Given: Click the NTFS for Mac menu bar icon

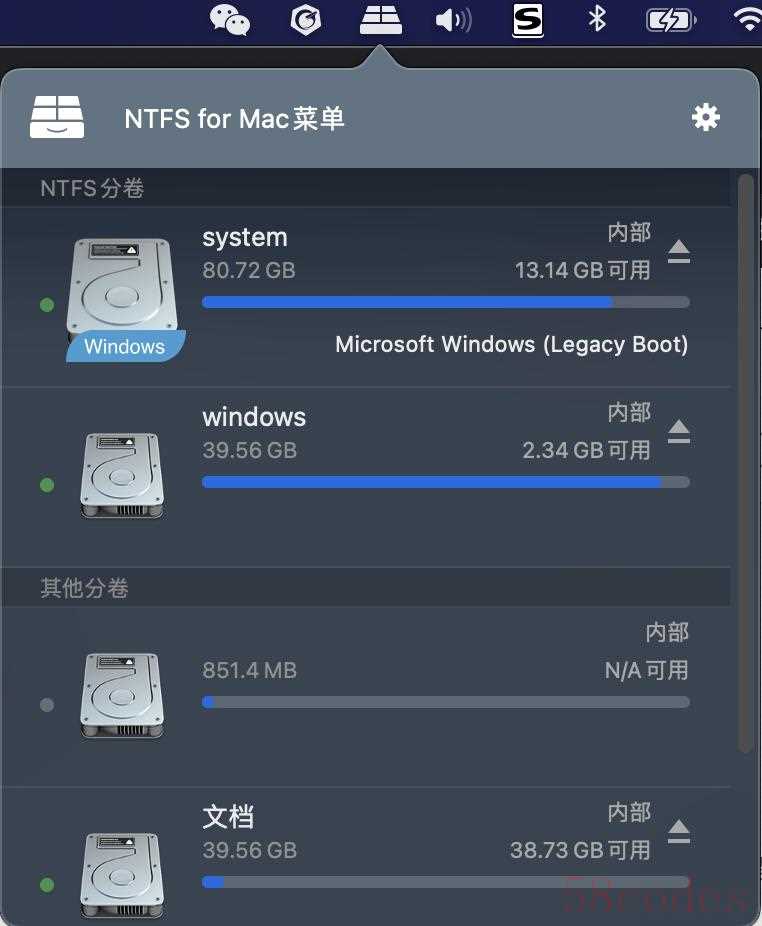Looking at the screenshot, I should coord(381,20).
